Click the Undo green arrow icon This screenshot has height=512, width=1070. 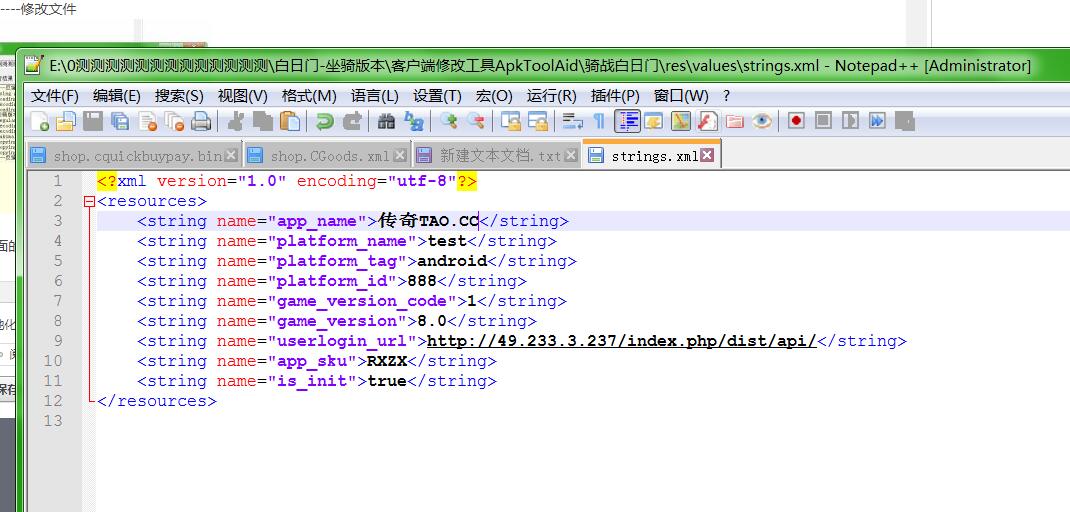point(325,121)
